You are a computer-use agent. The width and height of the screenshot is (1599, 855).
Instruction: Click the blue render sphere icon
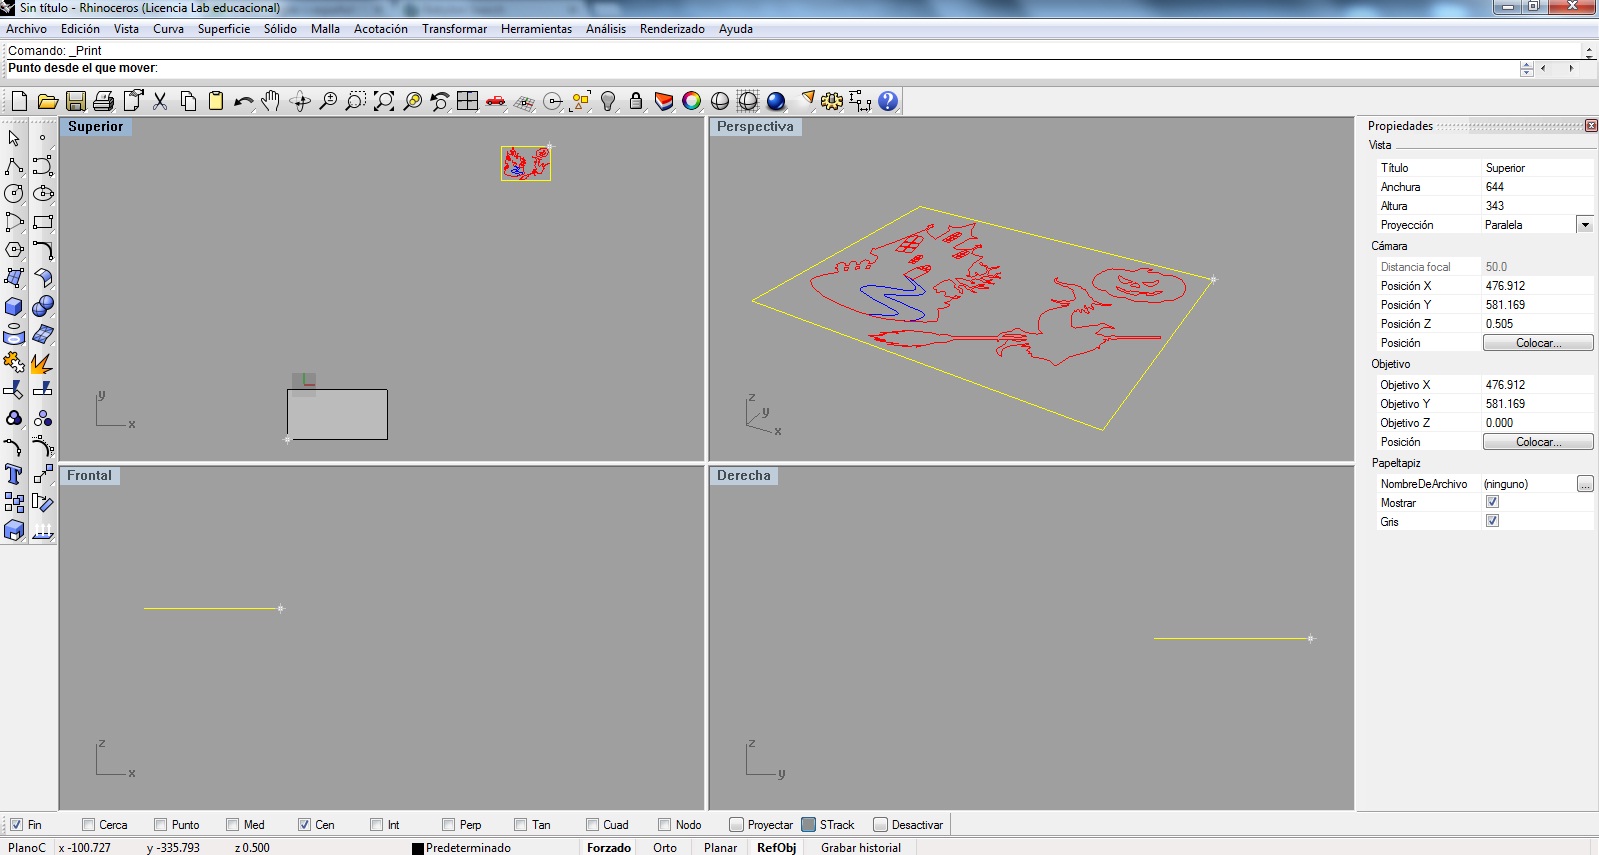tap(776, 101)
